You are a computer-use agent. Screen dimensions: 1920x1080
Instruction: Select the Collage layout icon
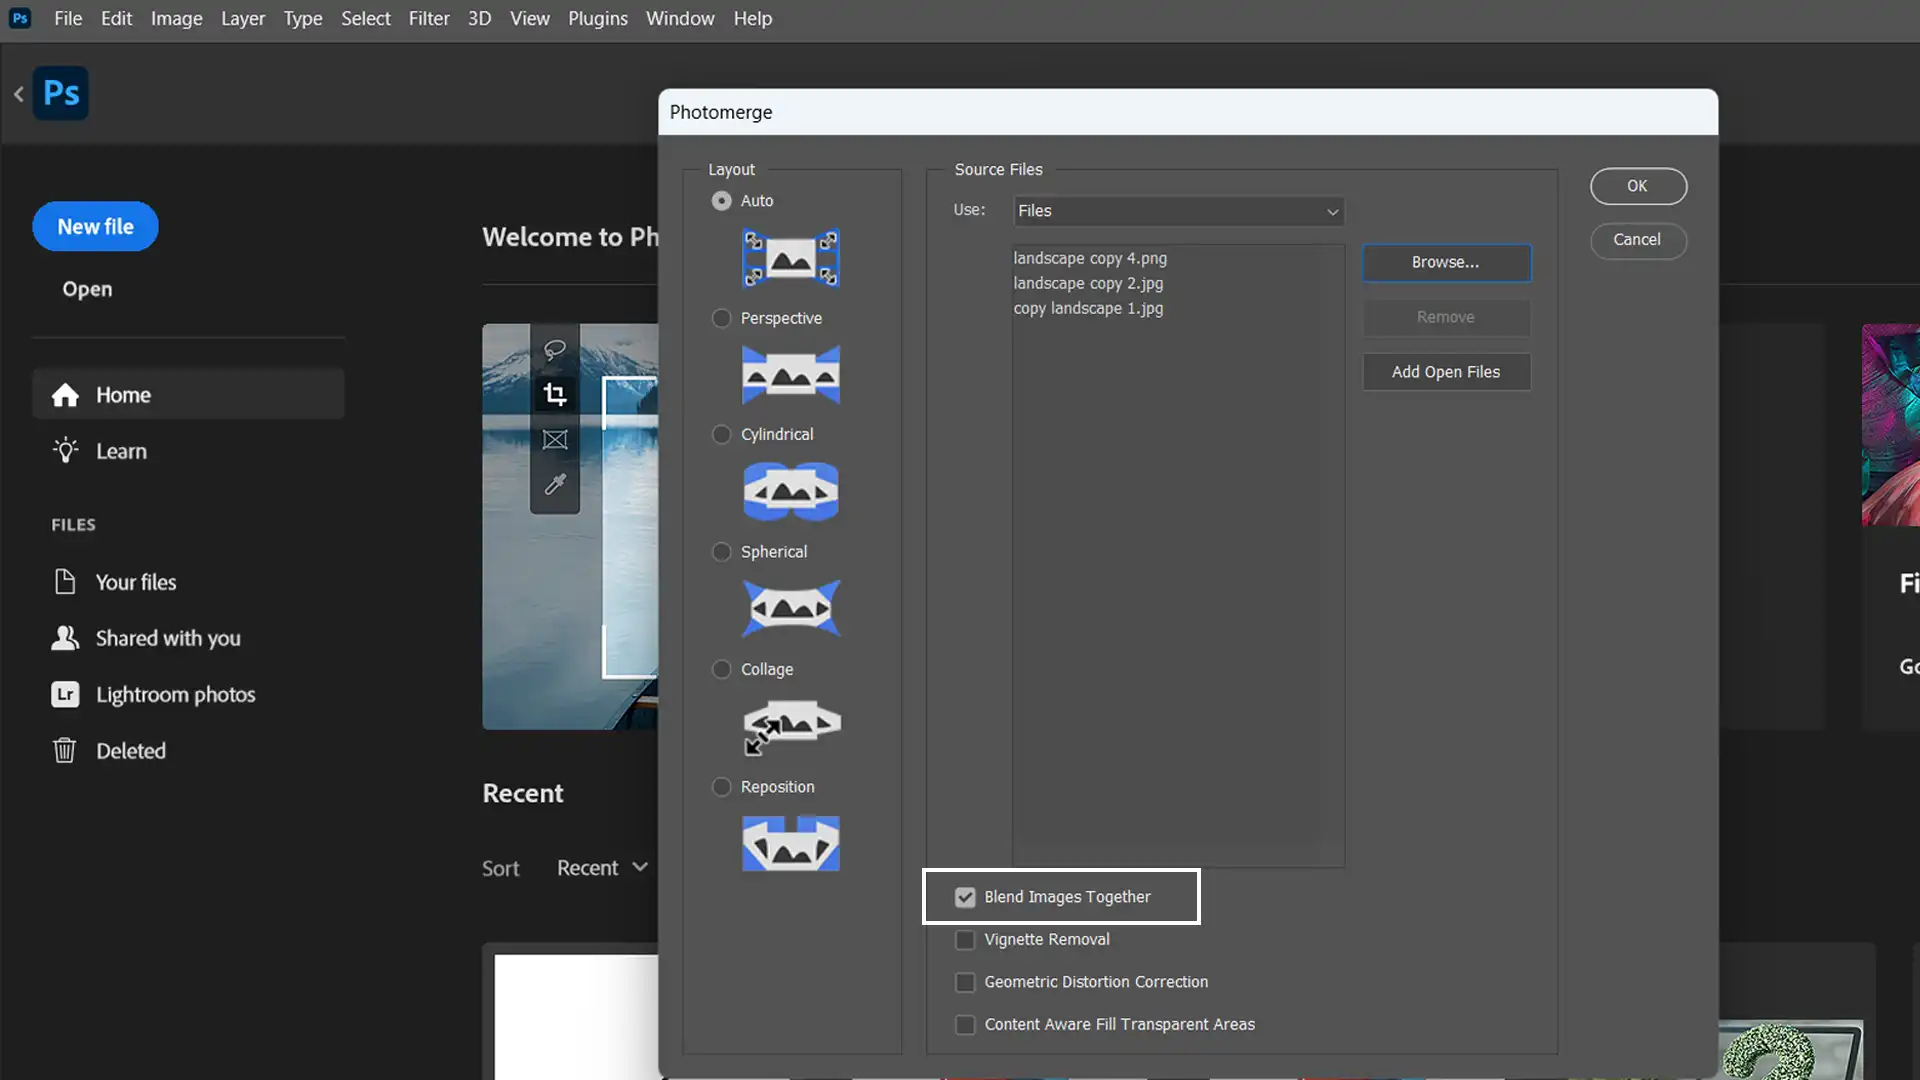pyautogui.click(x=791, y=725)
